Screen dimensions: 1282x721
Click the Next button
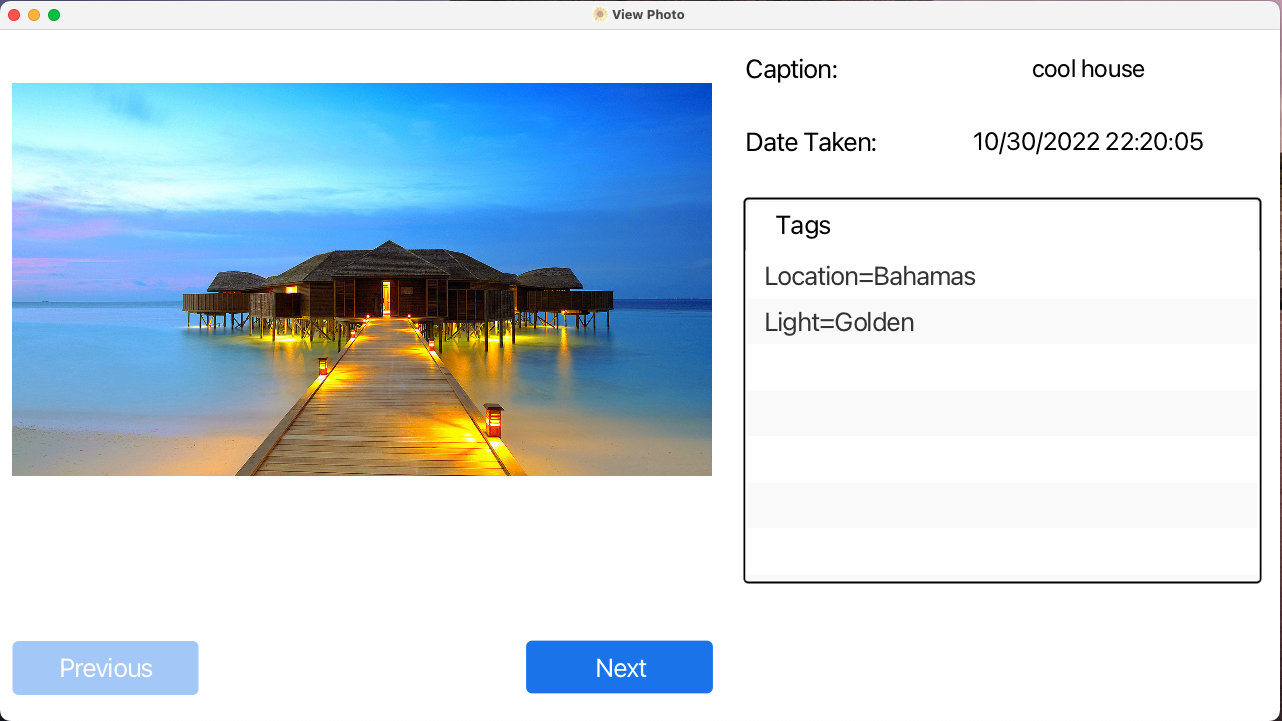tap(619, 667)
